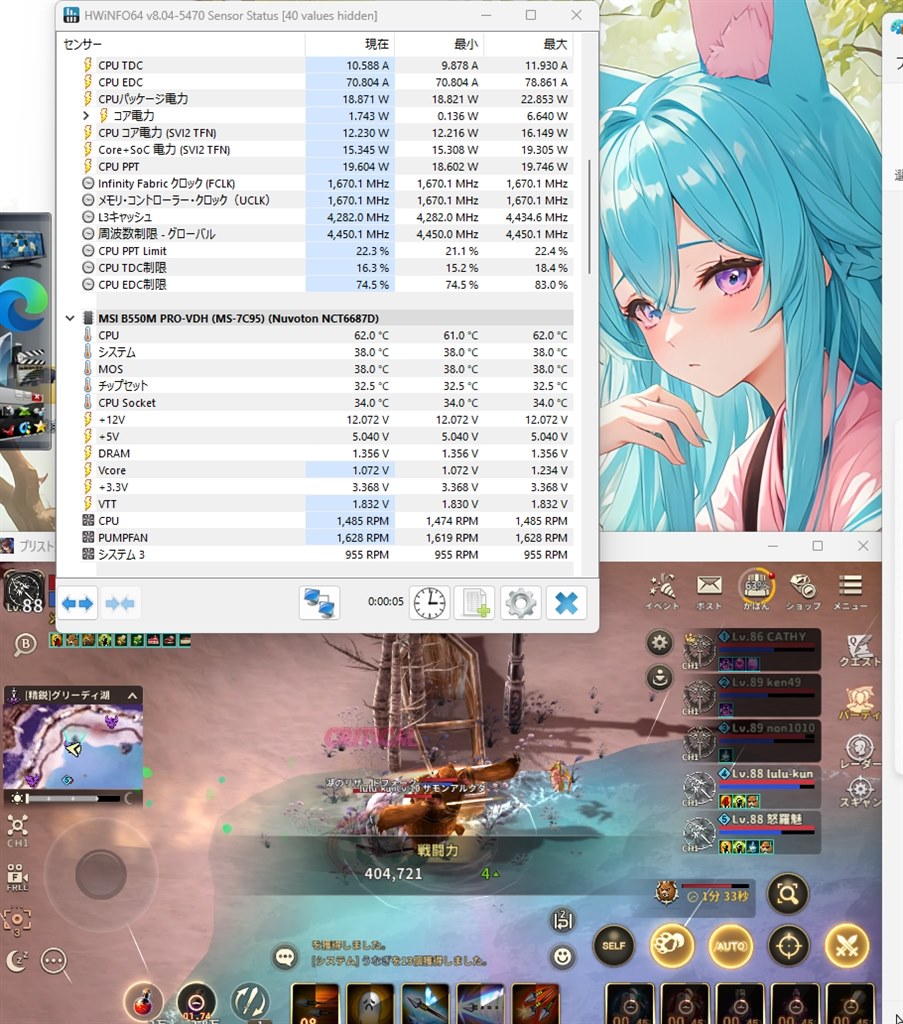Toggle the SELF target button
Image resolution: width=903 pixels, height=1024 pixels.
[x=614, y=946]
